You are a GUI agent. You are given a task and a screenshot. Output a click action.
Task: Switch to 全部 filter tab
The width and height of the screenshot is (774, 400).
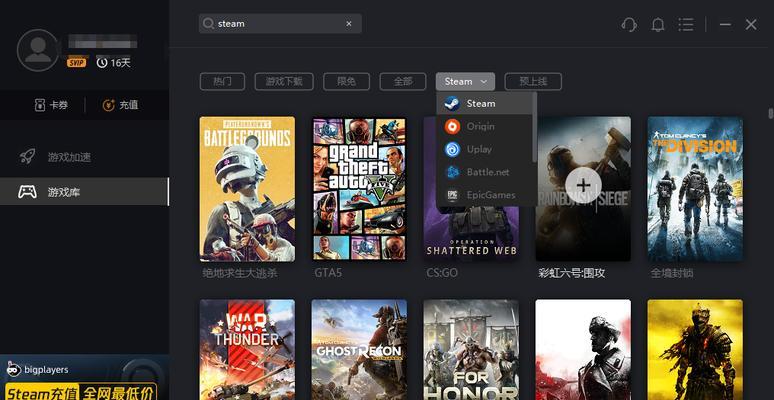click(403, 81)
